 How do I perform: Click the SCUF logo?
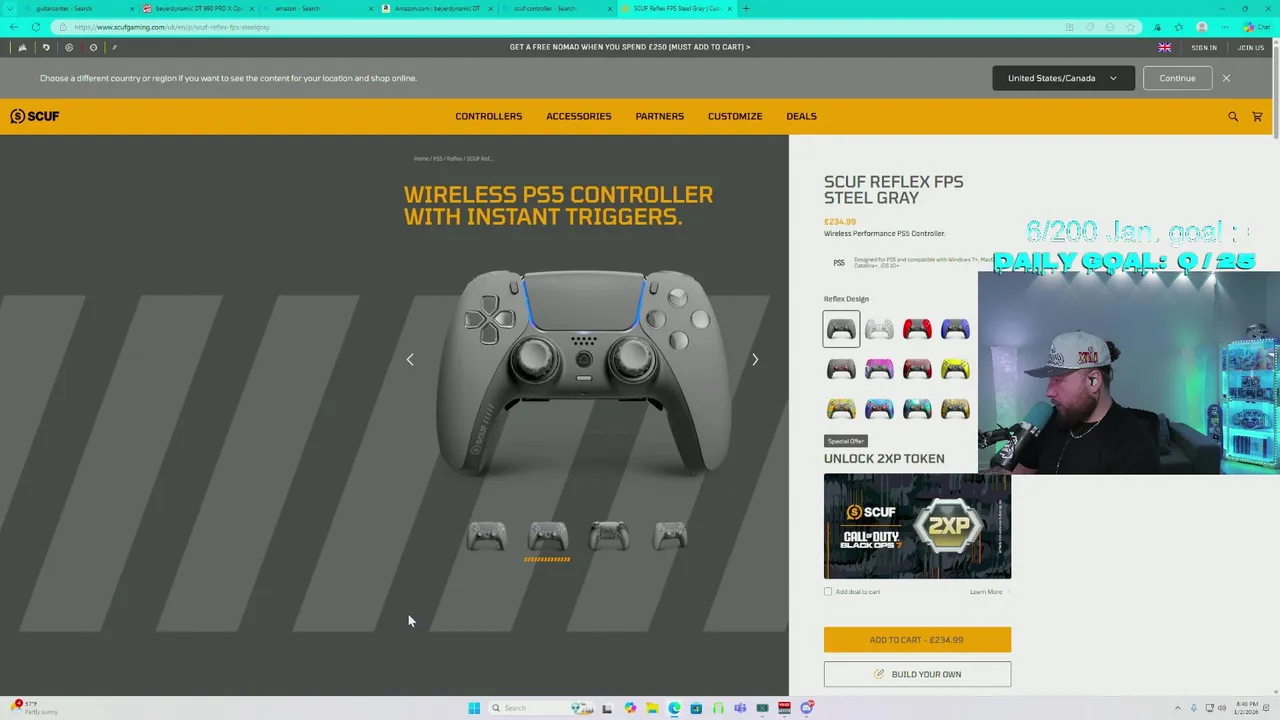(x=35, y=116)
